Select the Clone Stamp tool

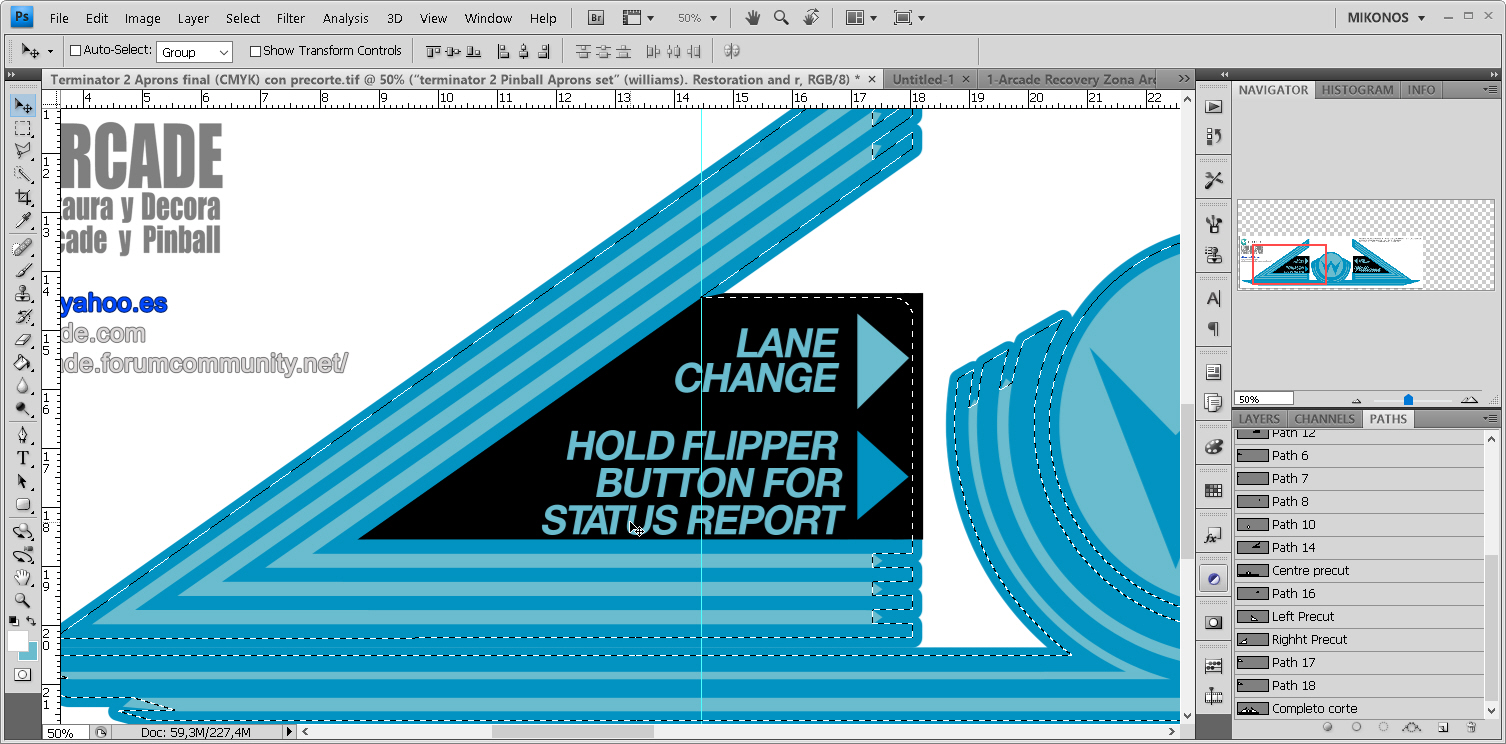[23, 293]
